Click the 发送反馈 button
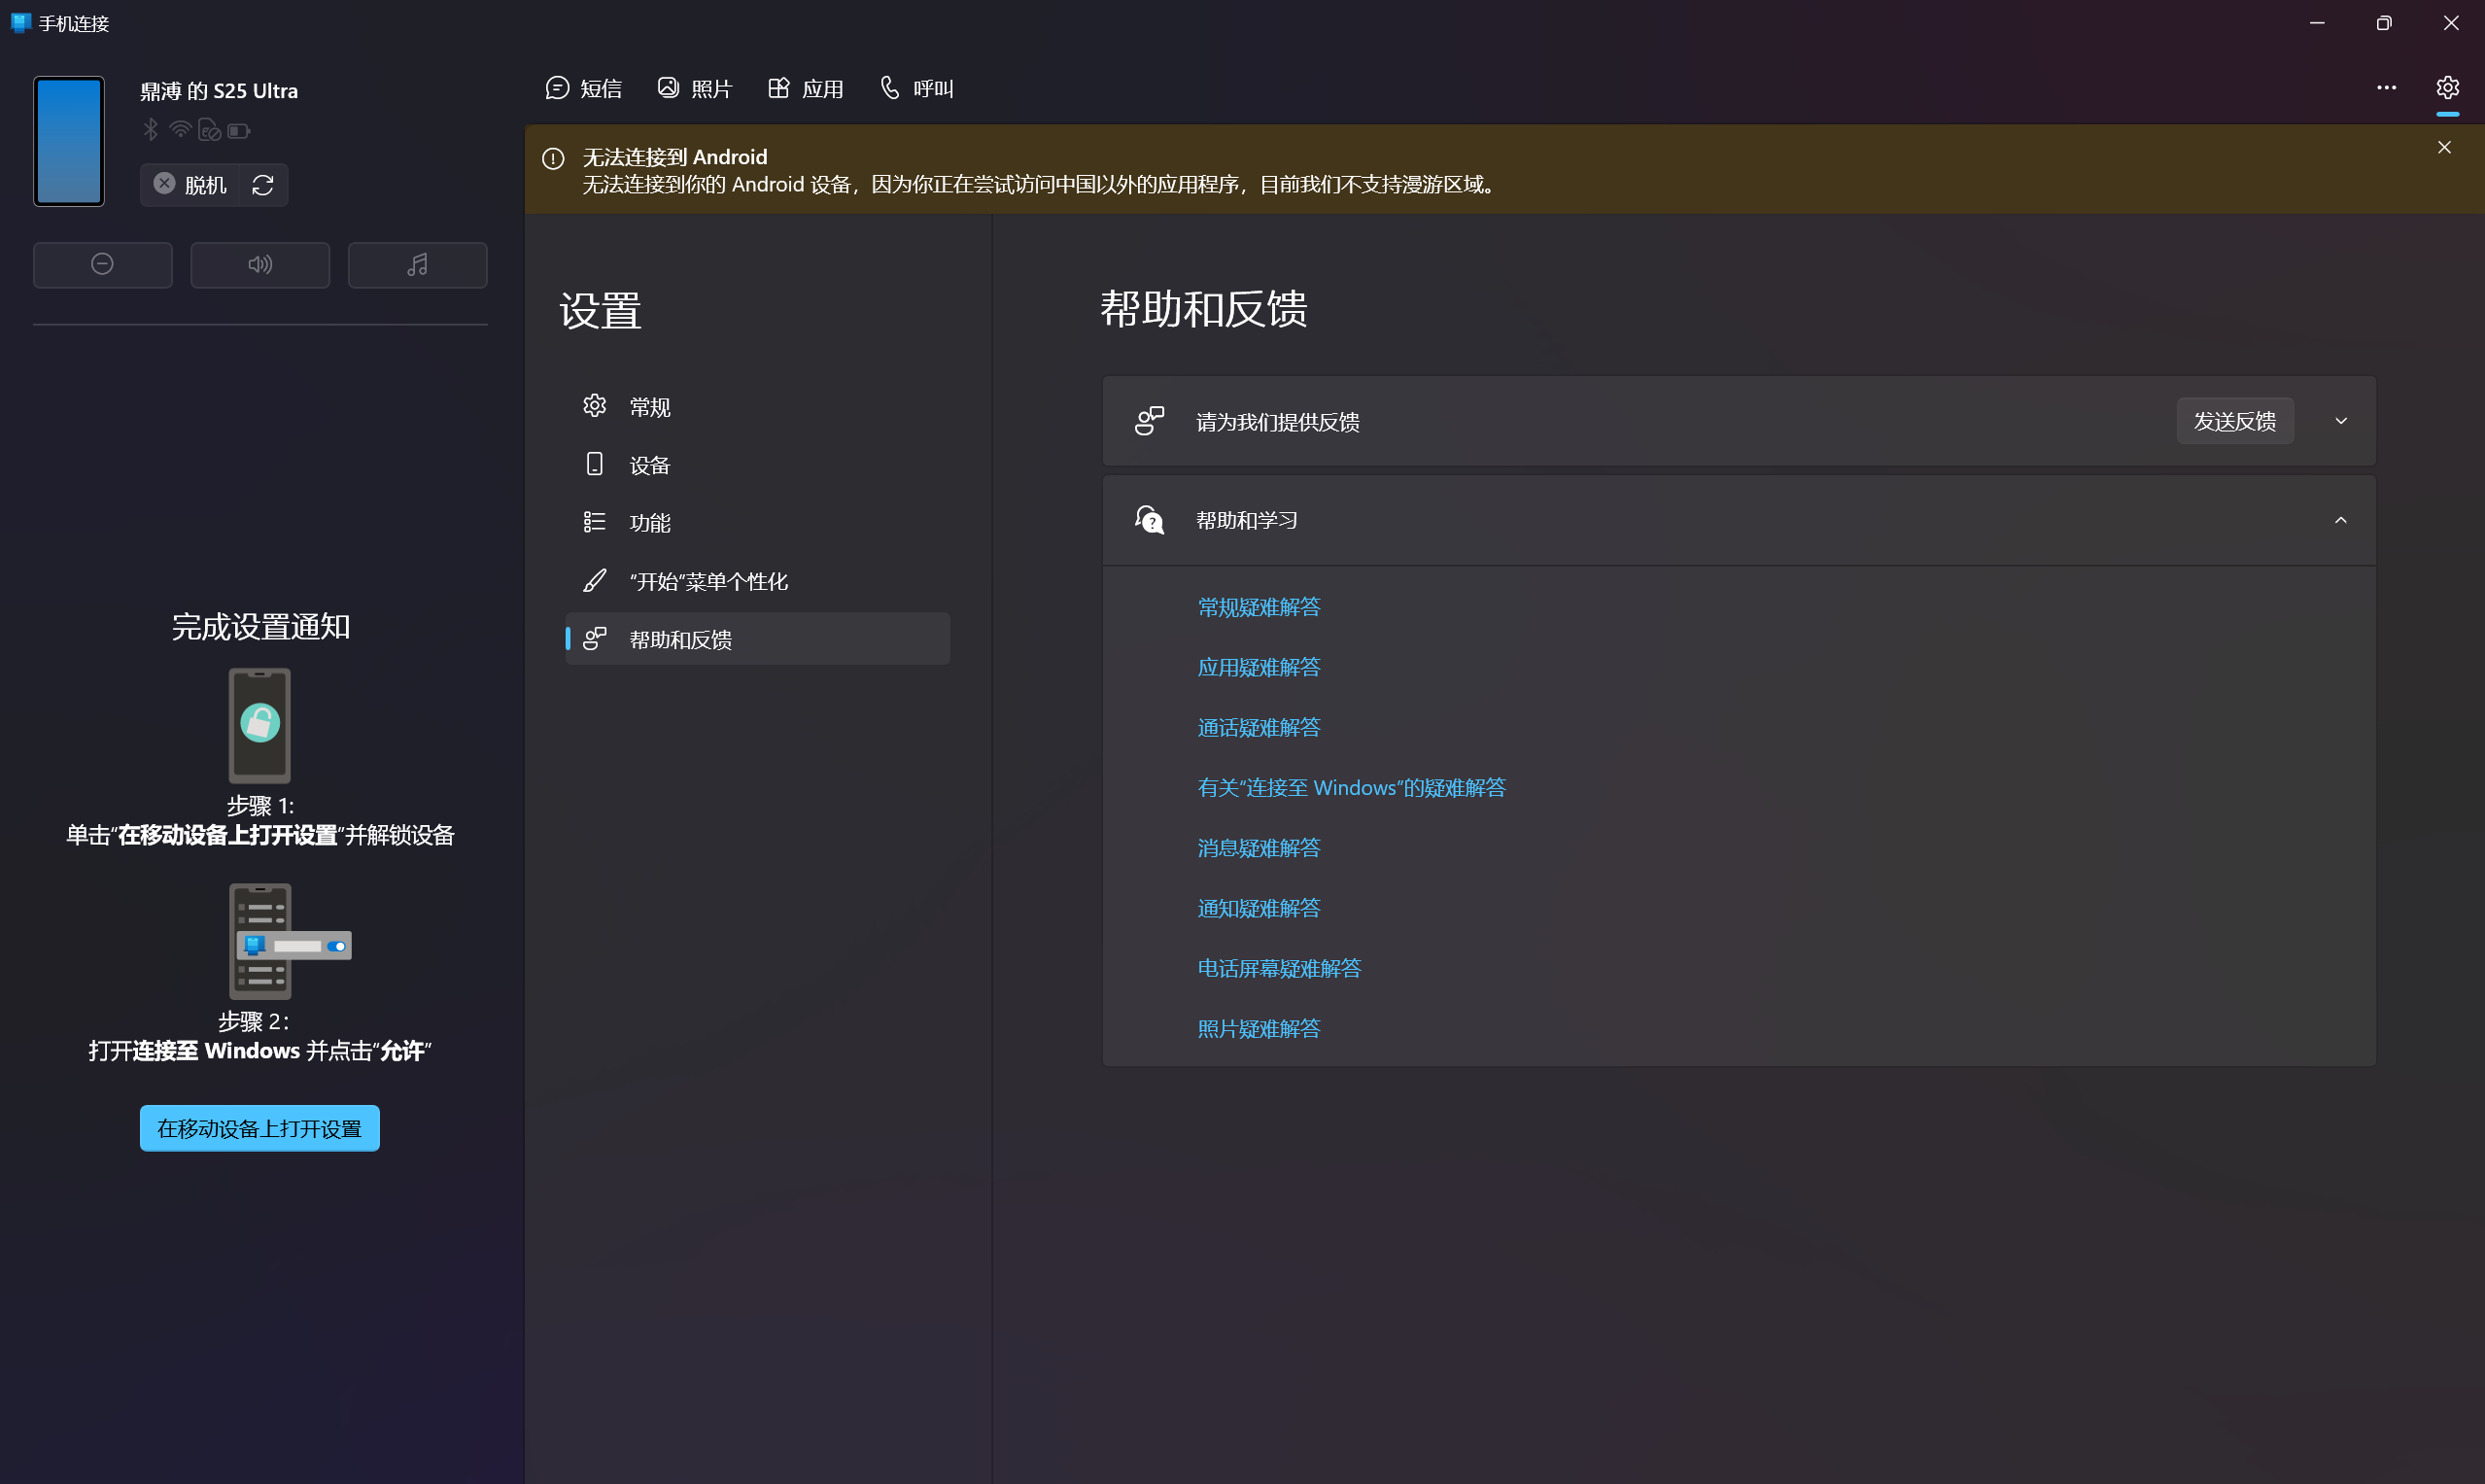The height and width of the screenshot is (1484, 2485). click(2235, 420)
